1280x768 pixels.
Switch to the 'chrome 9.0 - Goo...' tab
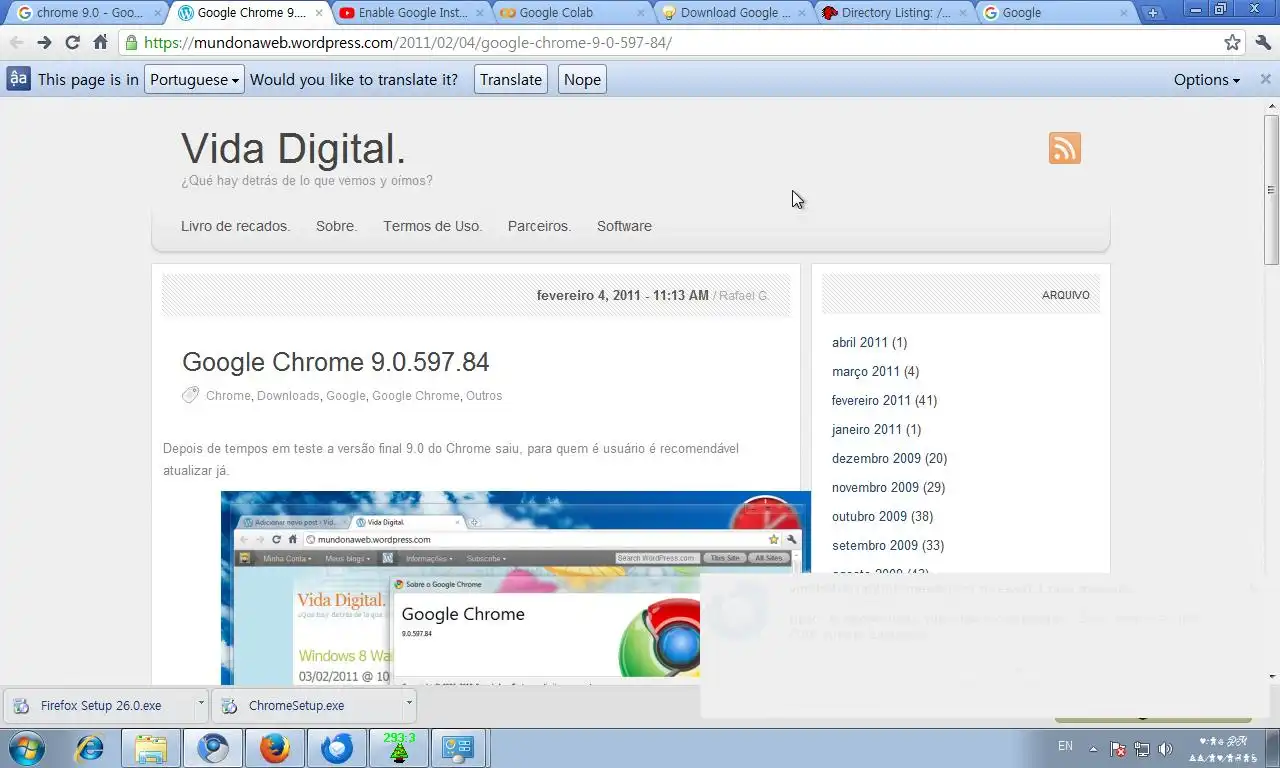click(89, 13)
